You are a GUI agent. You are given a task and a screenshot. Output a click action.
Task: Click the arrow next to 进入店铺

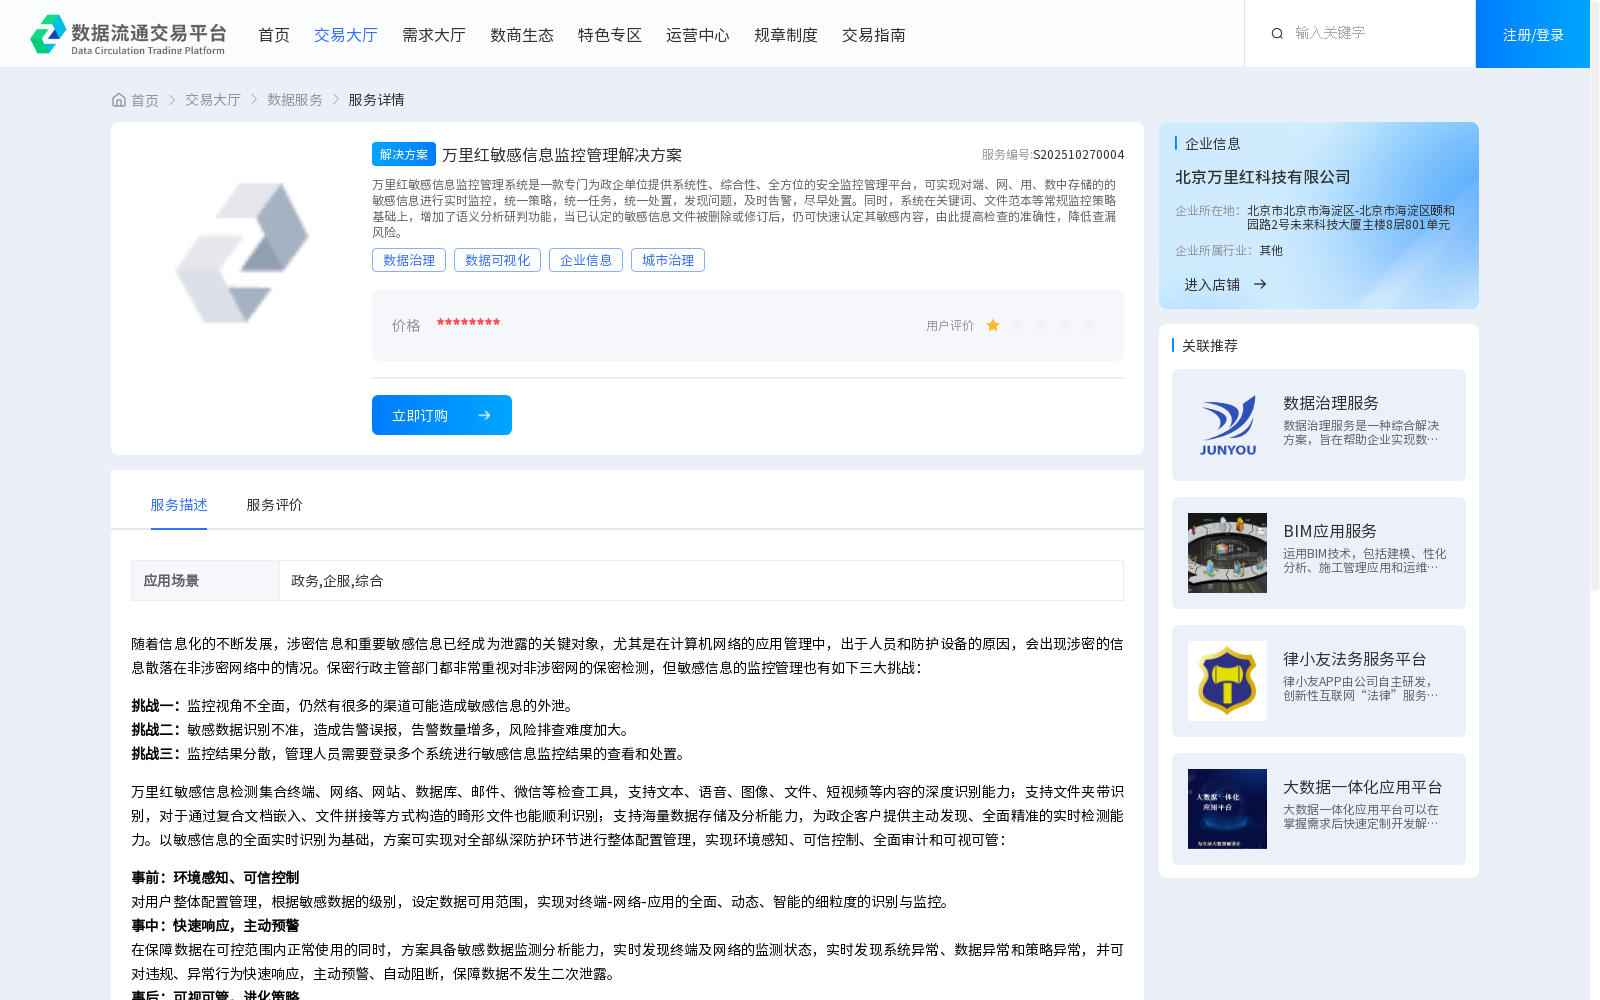(1260, 284)
